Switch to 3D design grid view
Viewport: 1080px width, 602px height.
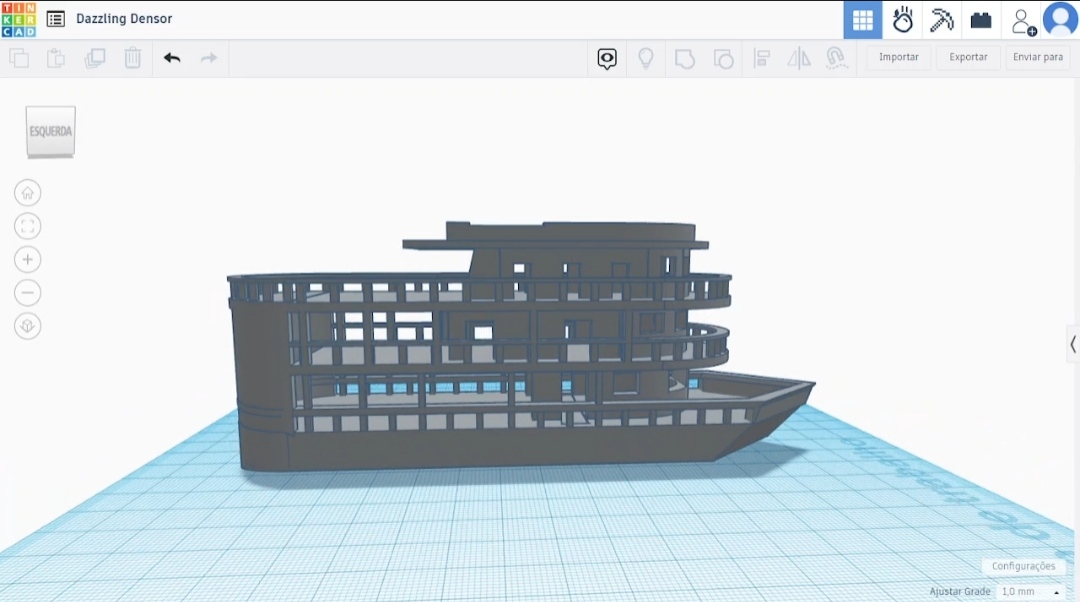862,20
